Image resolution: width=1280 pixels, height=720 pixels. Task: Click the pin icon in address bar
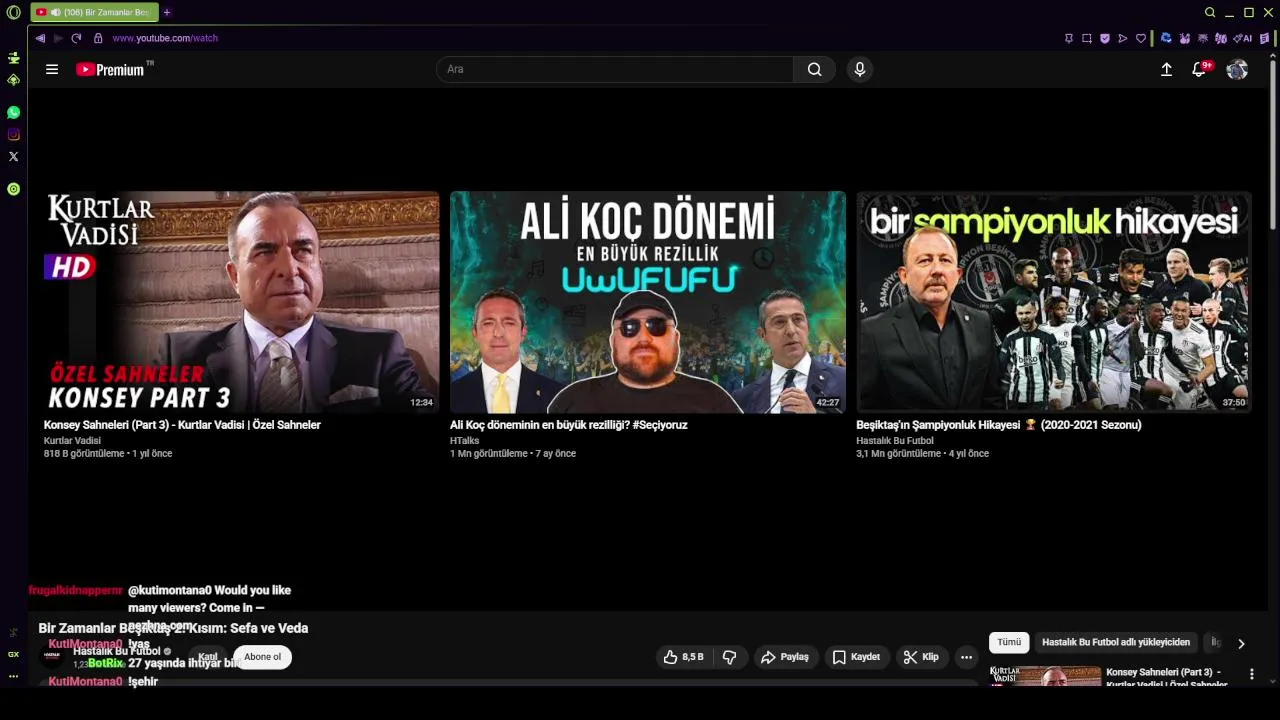click(1069, 38)
